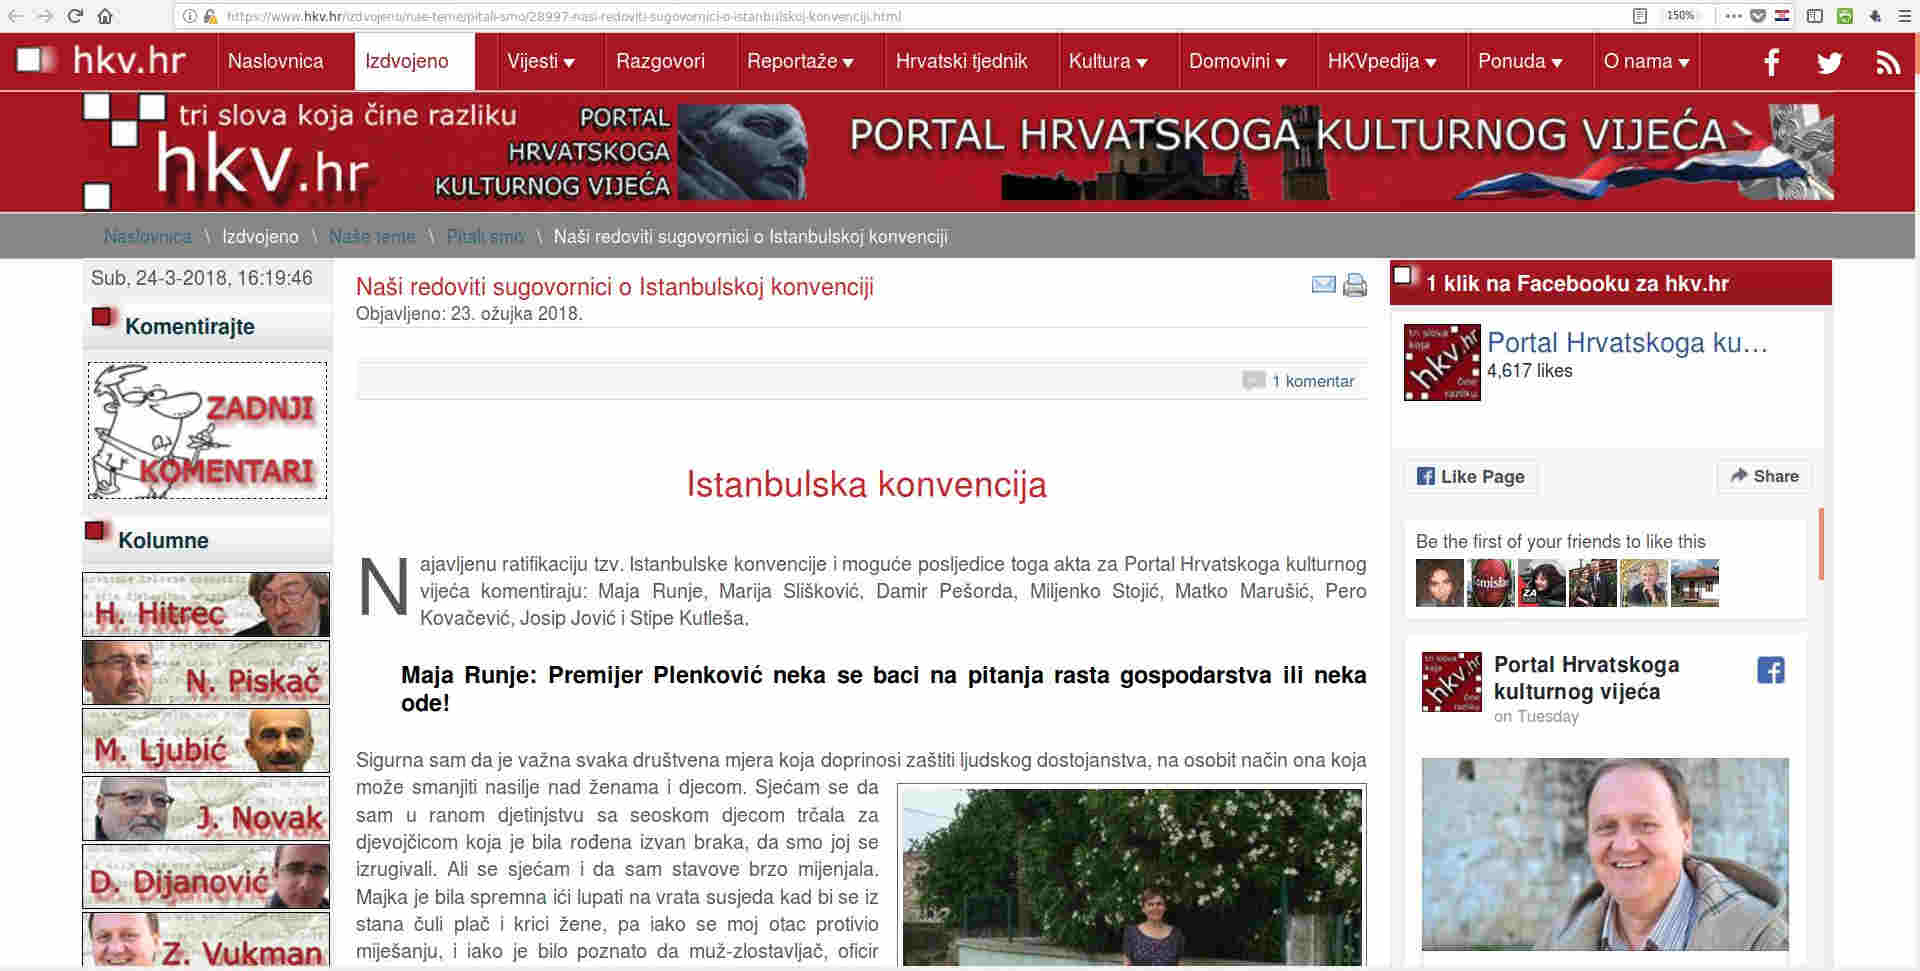Open the hkv.hr Twitter icon
The width and height of the screenshot is (1920, 971).
(1829, 62)
